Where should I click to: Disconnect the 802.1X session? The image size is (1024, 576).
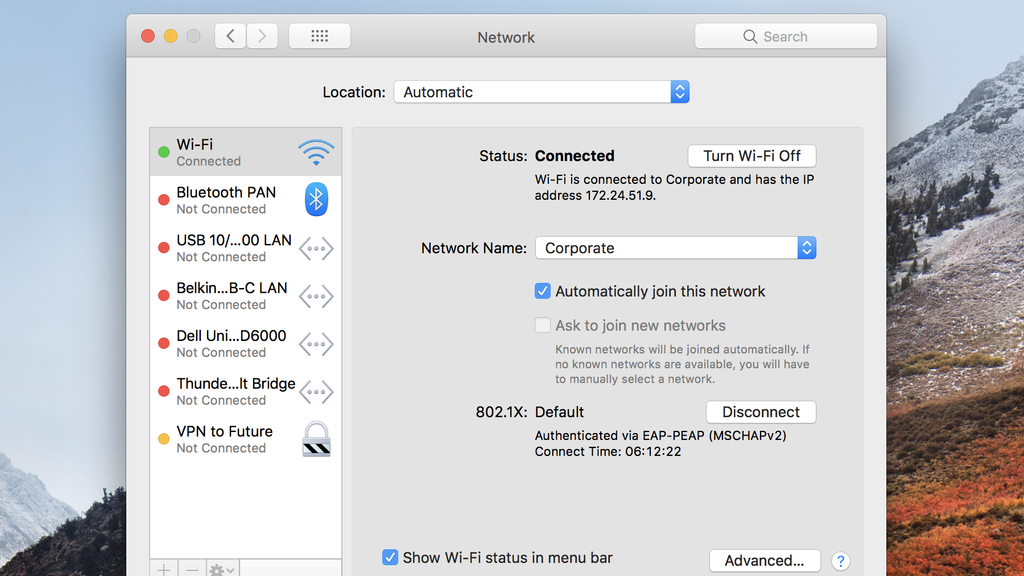(x=761, y=412)
